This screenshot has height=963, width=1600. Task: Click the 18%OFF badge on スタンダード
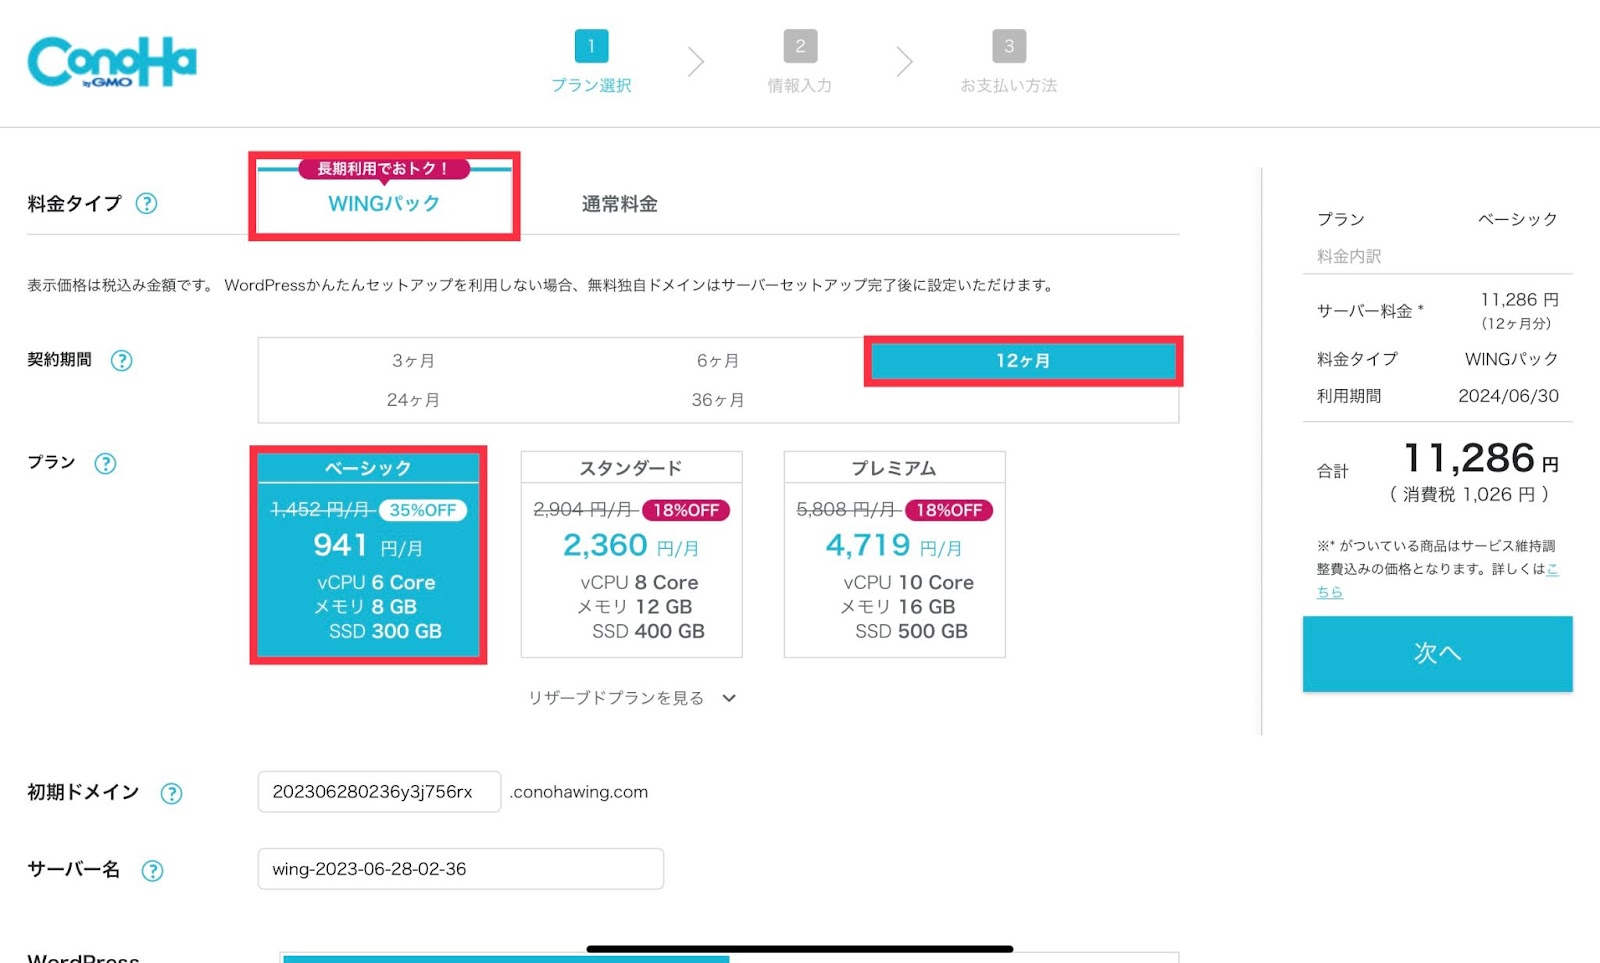pyautogui.click(x=686, y=510)
